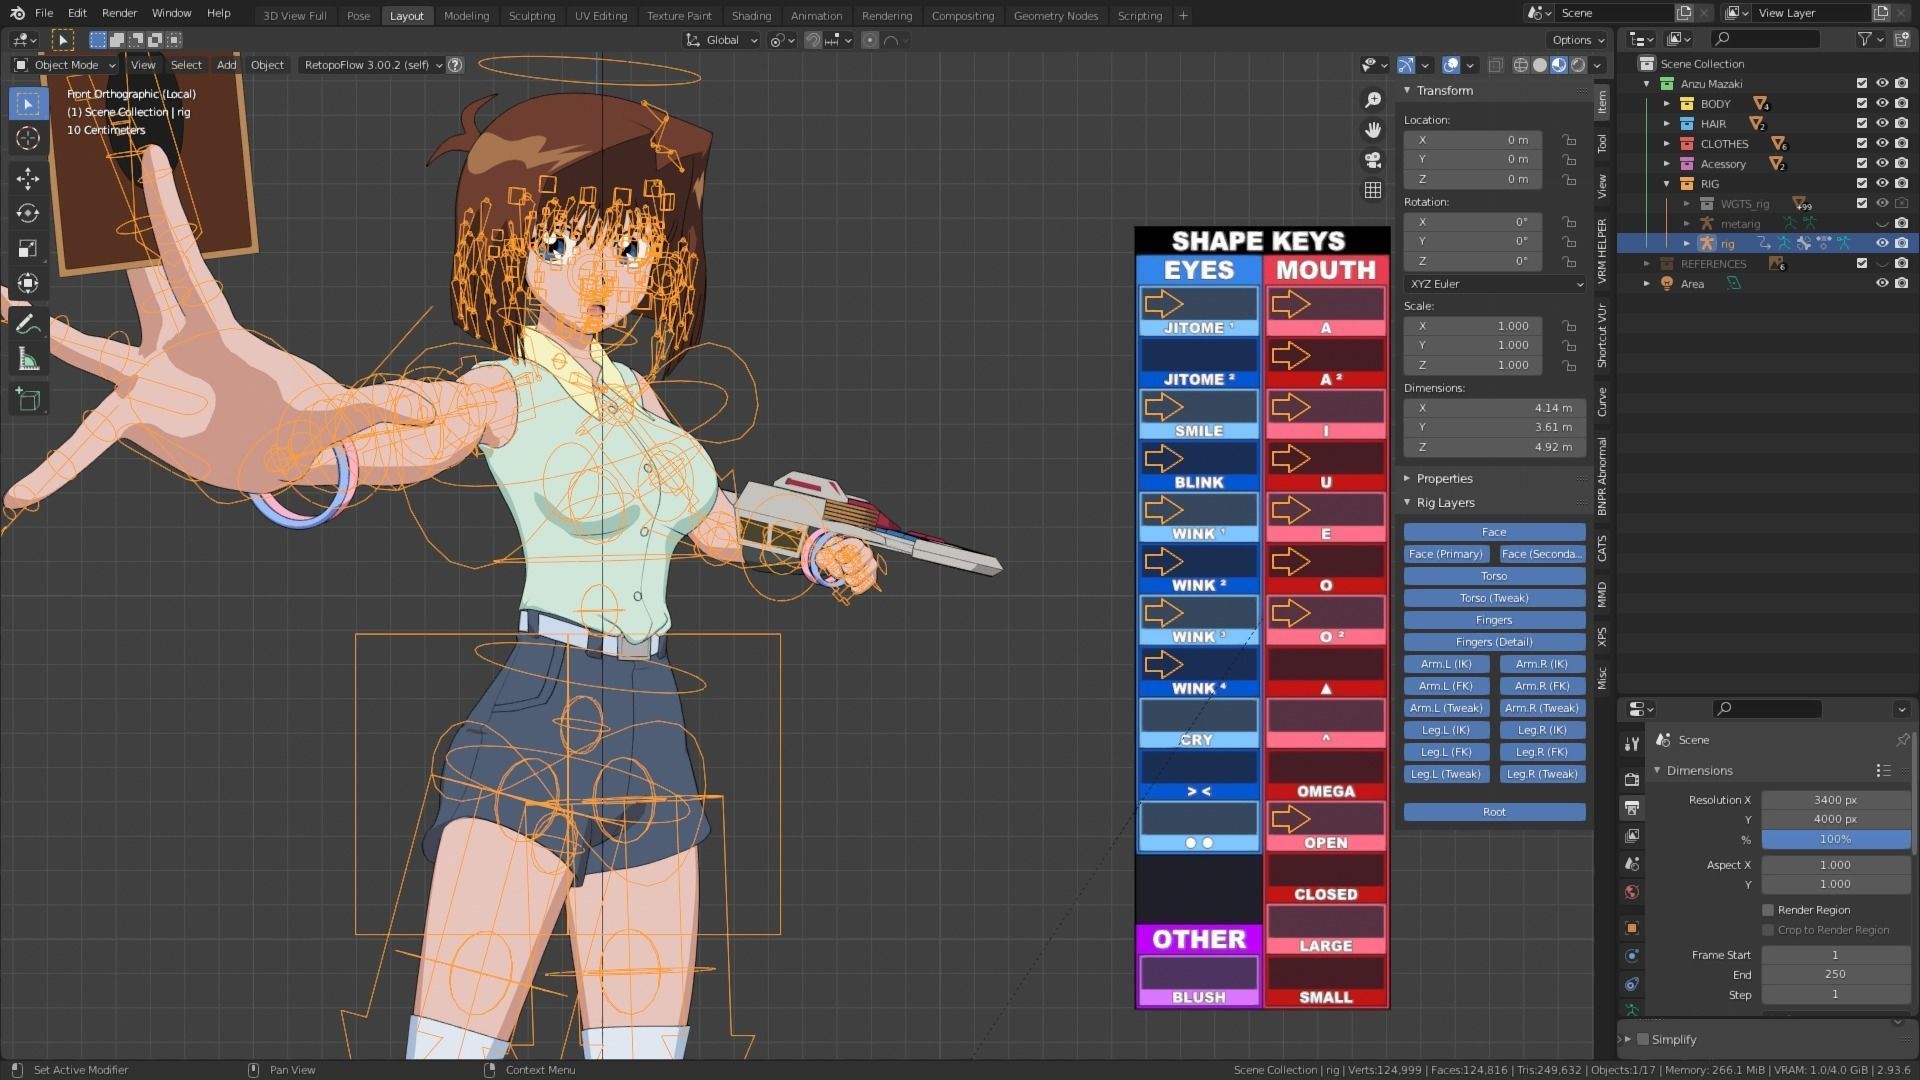The width and height of the screenshot is (1920, 1080).
Task: Collapse the Rig Layers panel
Action: pos(1407,503)
